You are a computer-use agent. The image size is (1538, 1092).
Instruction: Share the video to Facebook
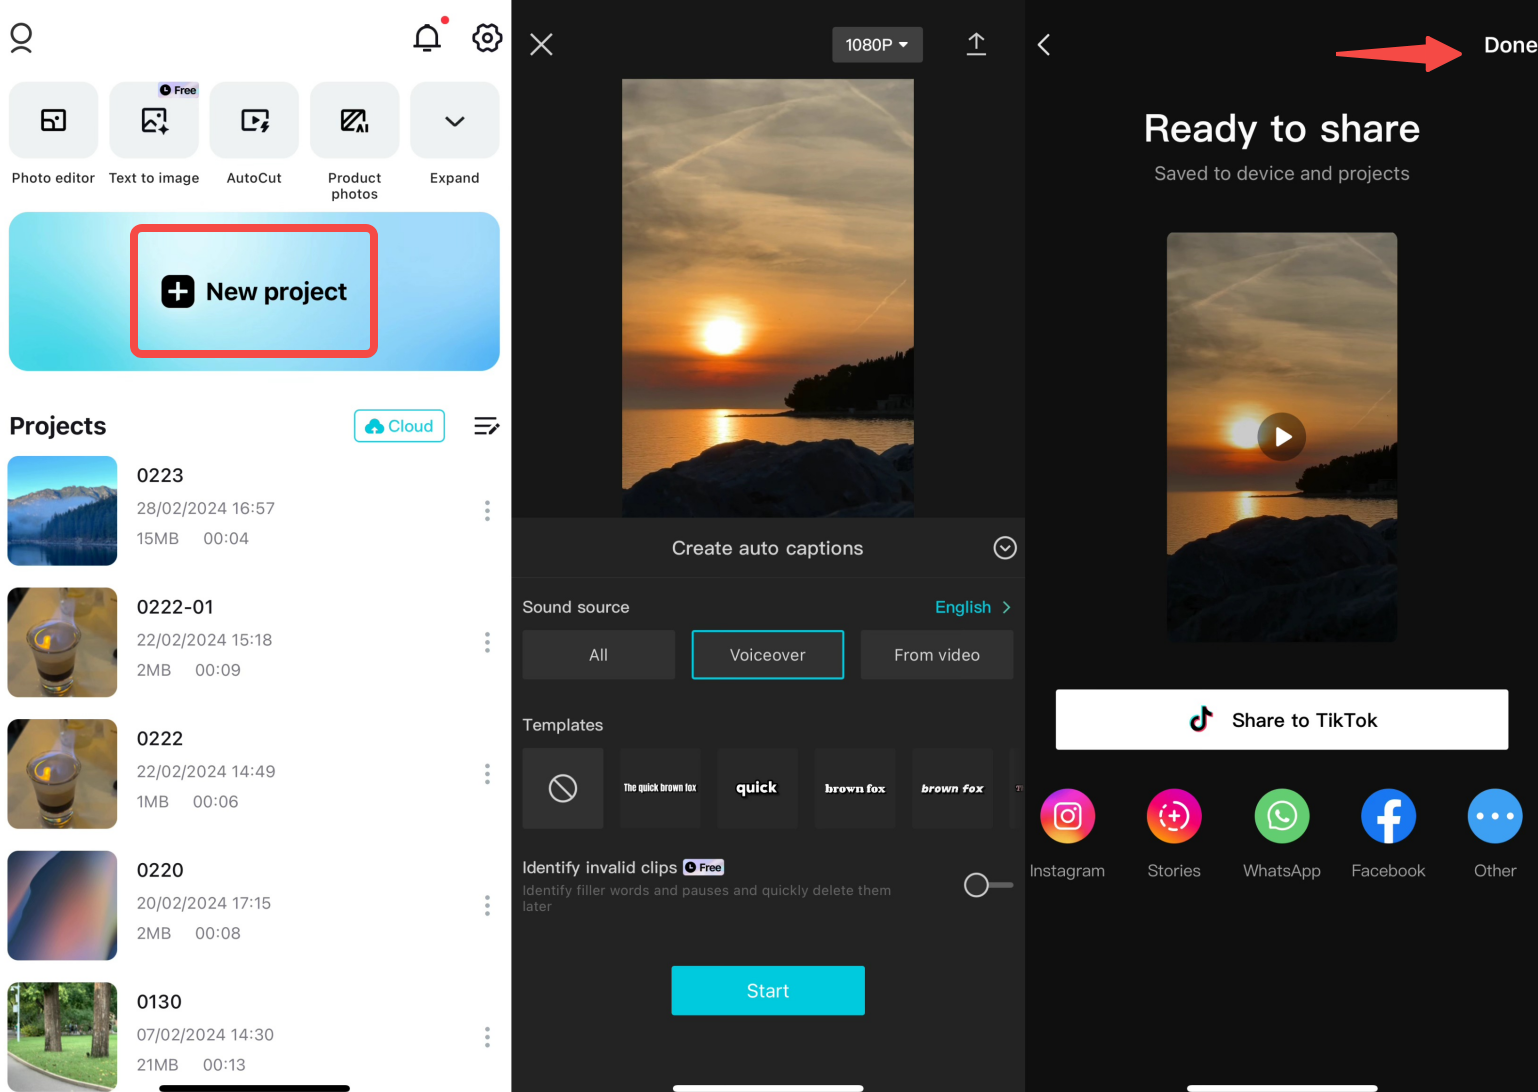point(1388,816)
